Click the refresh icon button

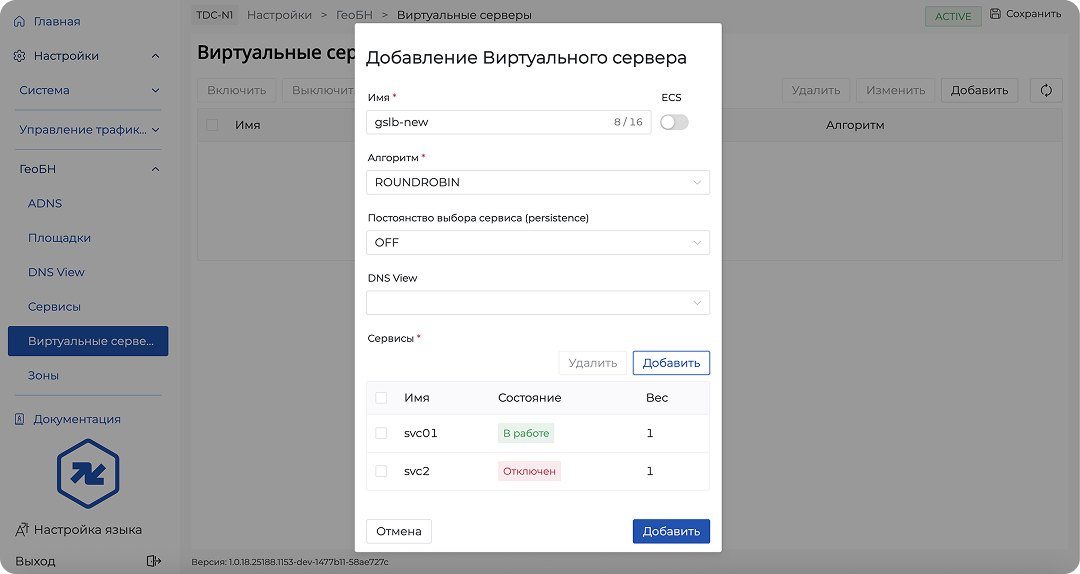click(x=1046, y=90)
